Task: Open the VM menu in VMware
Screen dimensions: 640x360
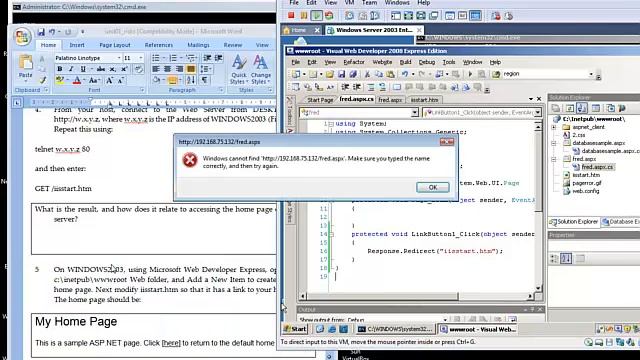Action: coord(349,3)
